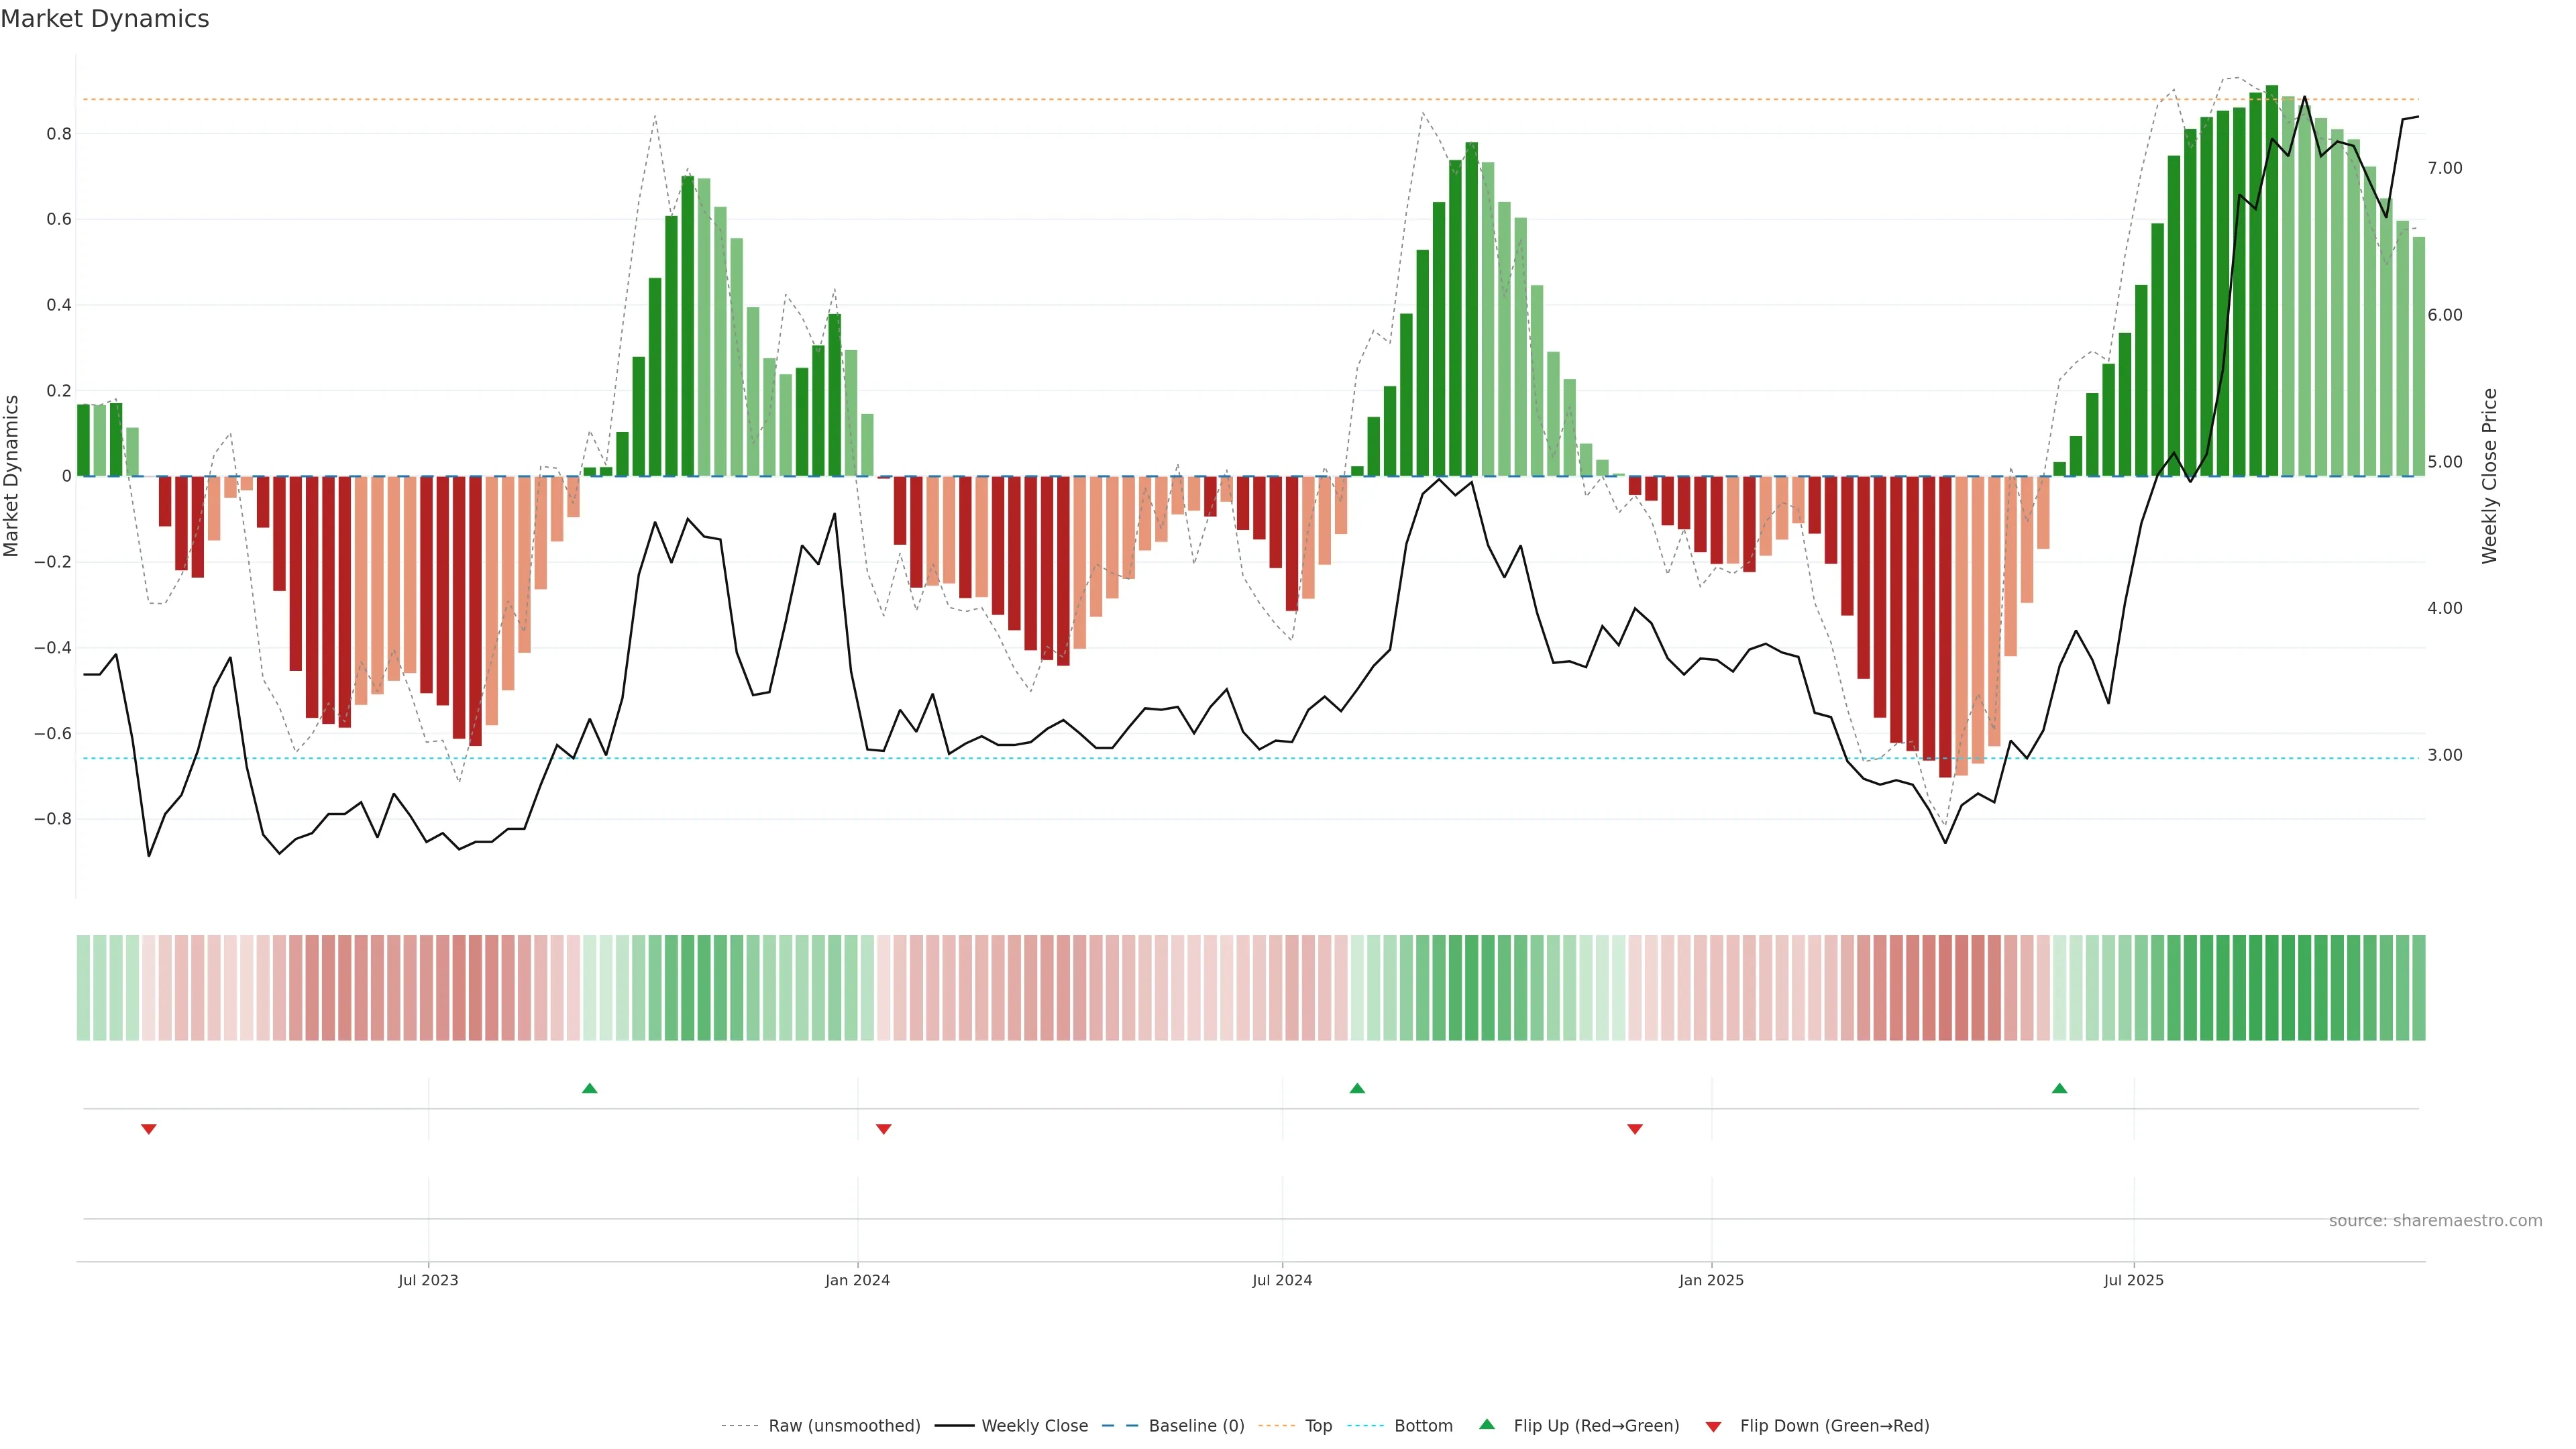Click the first red flip-down marker in 2023
Screen dimensions: 2576x1449
(x=149, y=1129)
